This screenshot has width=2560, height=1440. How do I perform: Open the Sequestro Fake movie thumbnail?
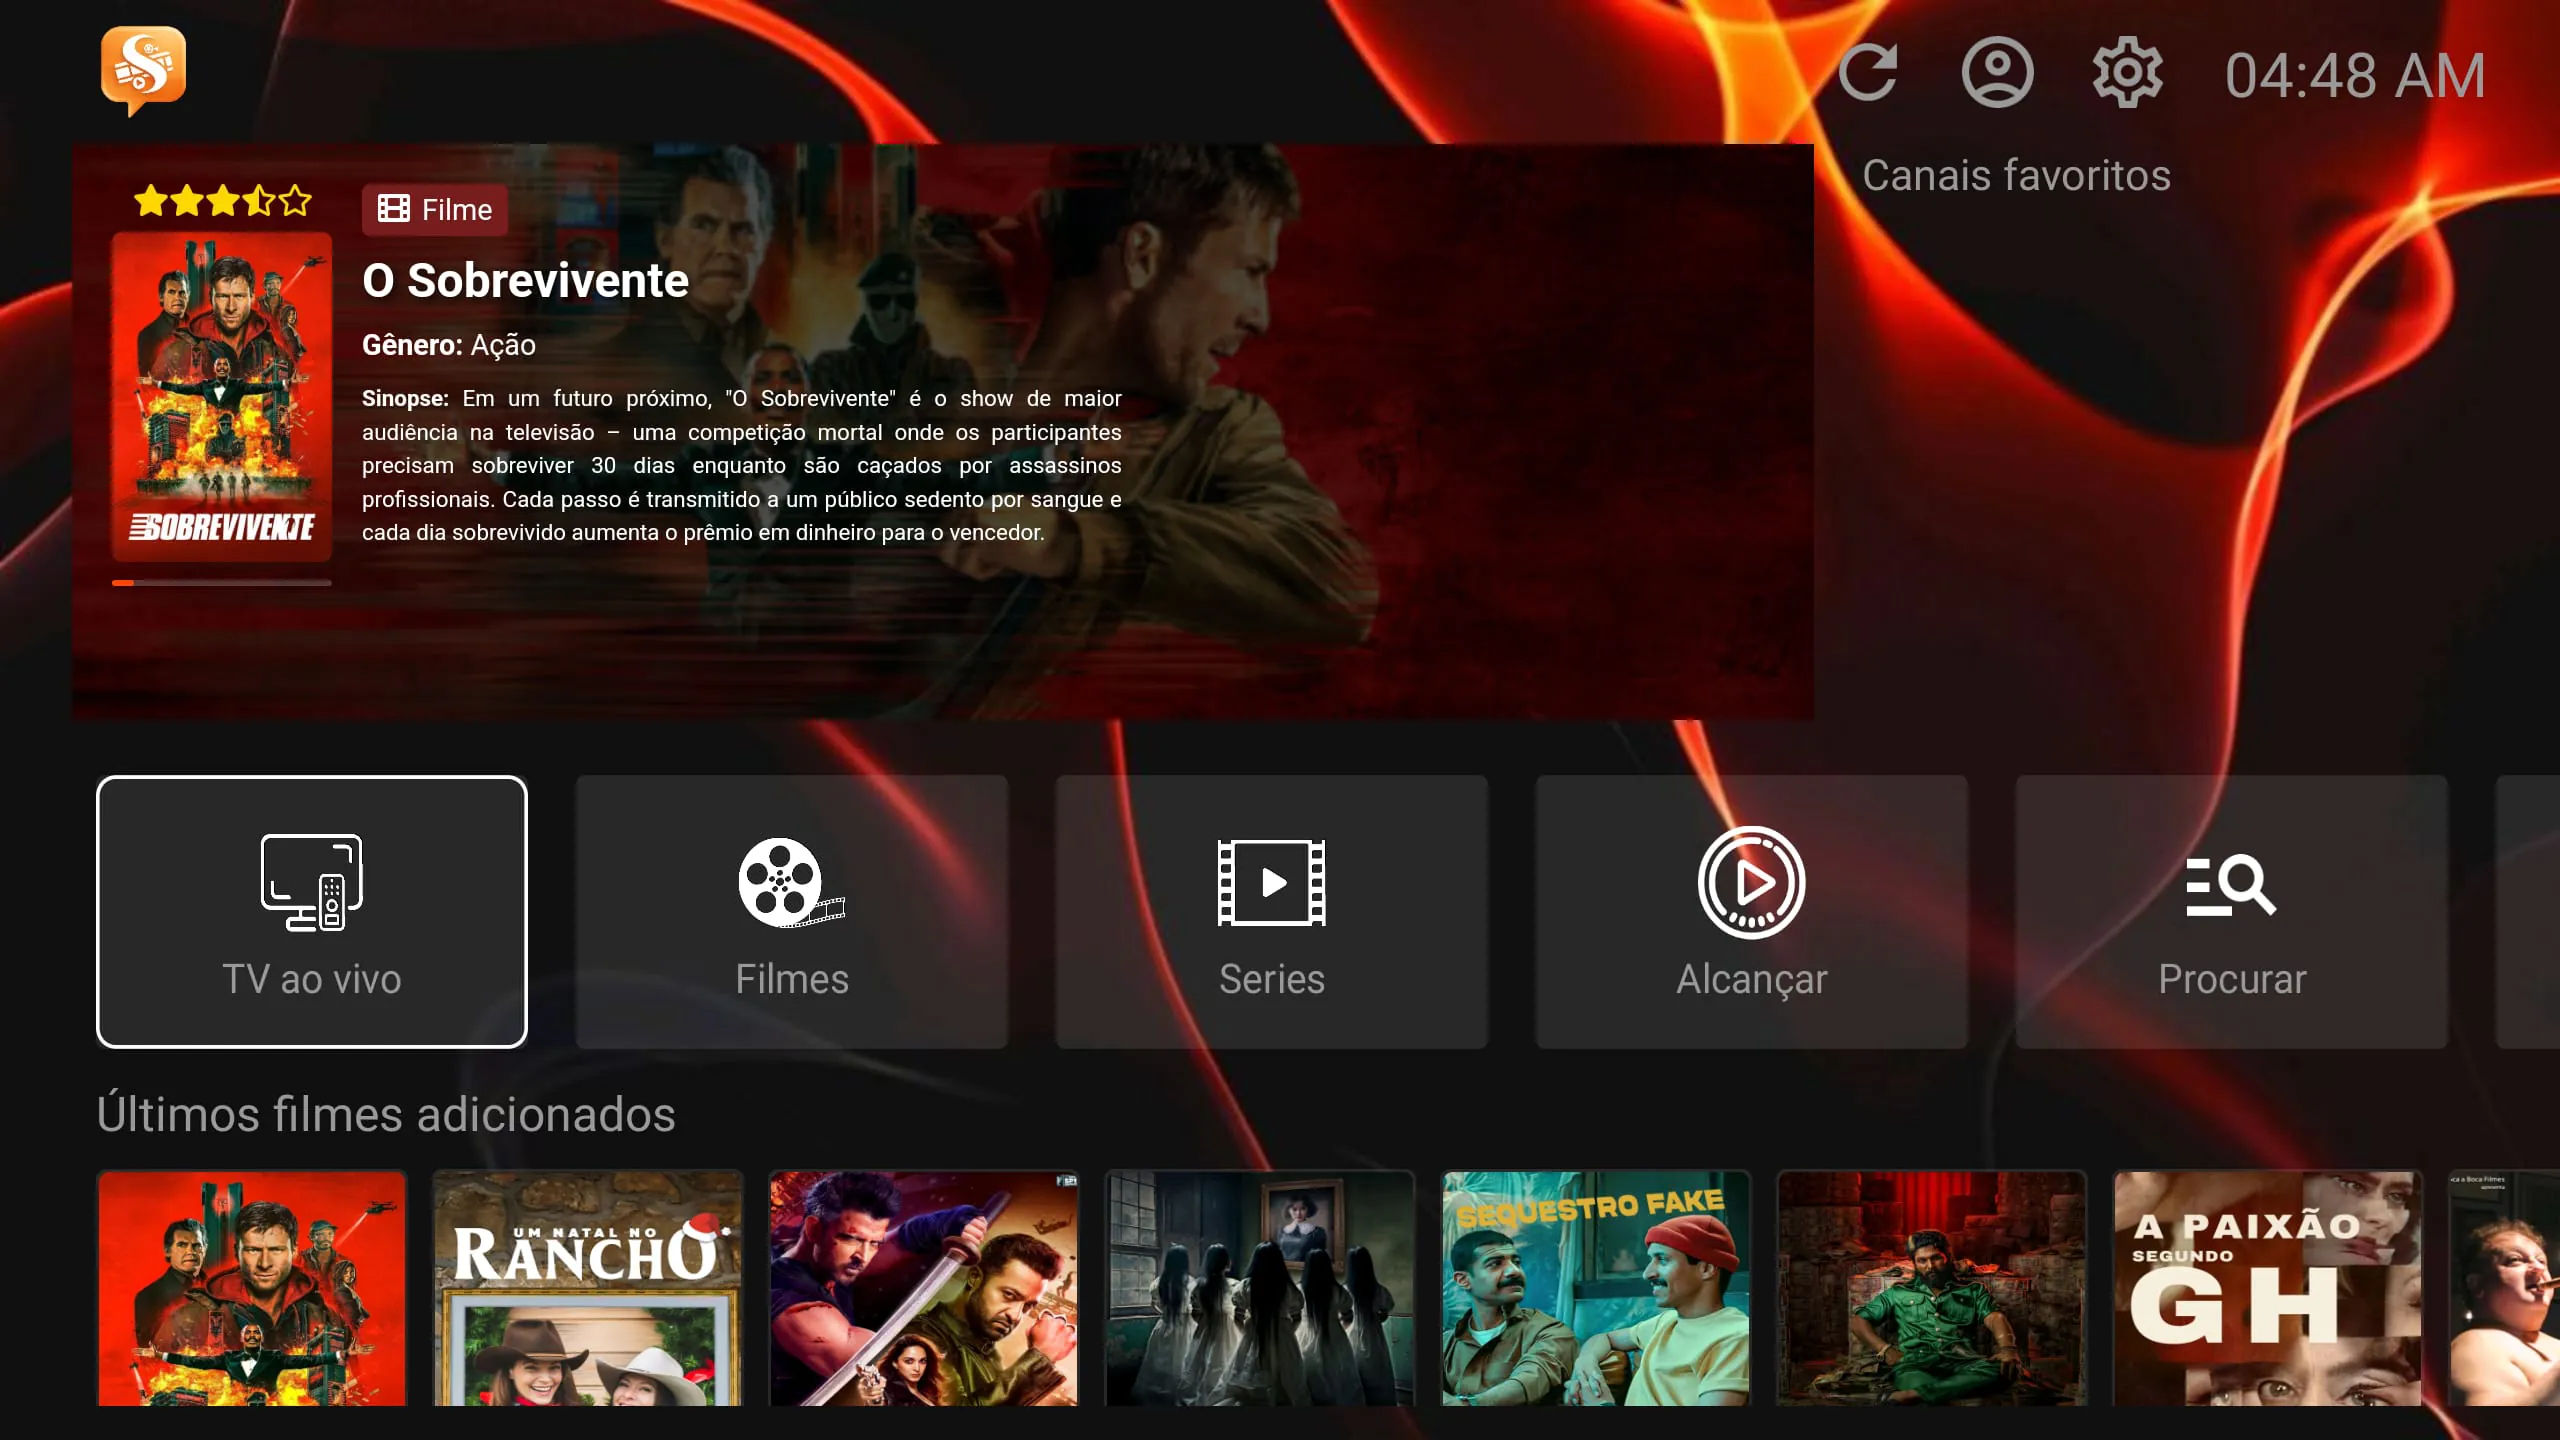[x=1596, y=1288]
